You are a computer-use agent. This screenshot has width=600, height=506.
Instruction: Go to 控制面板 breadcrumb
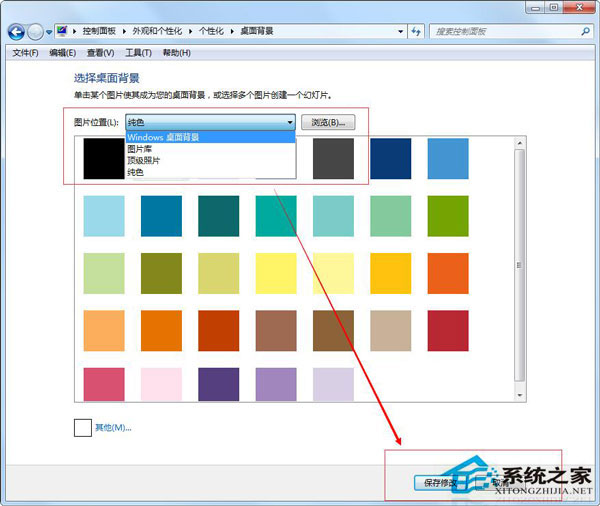[99, 31]
